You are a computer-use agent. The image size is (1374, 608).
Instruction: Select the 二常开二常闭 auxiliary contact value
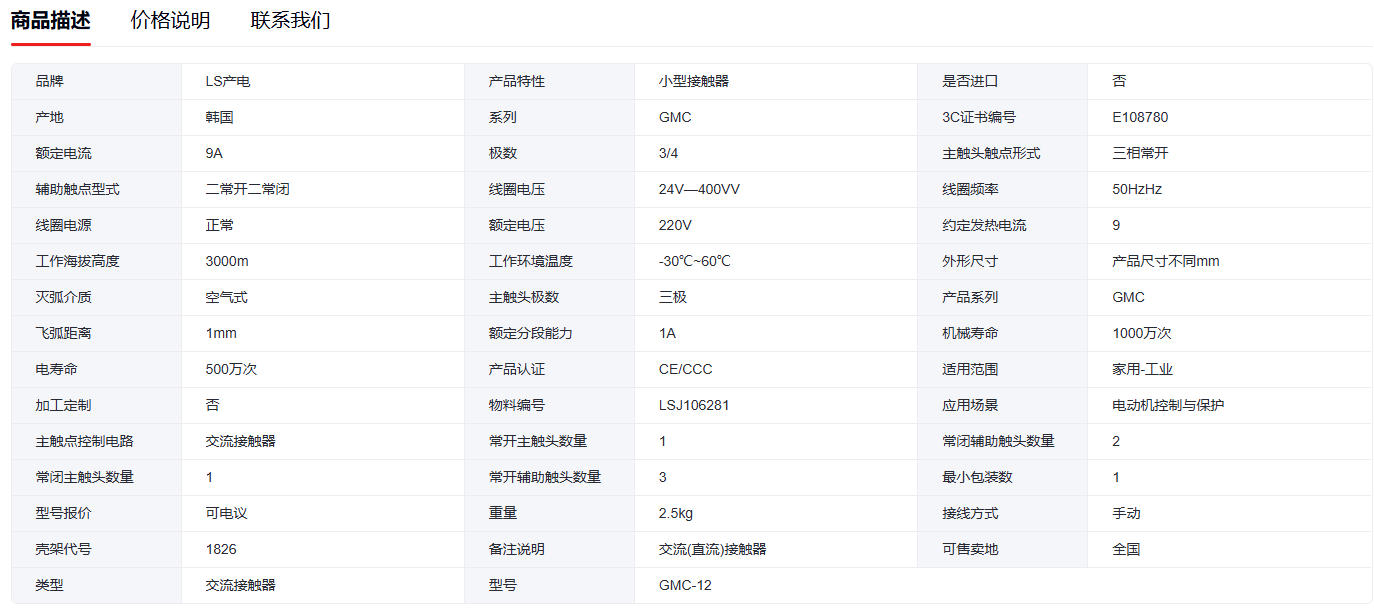(x=248, y=189)
